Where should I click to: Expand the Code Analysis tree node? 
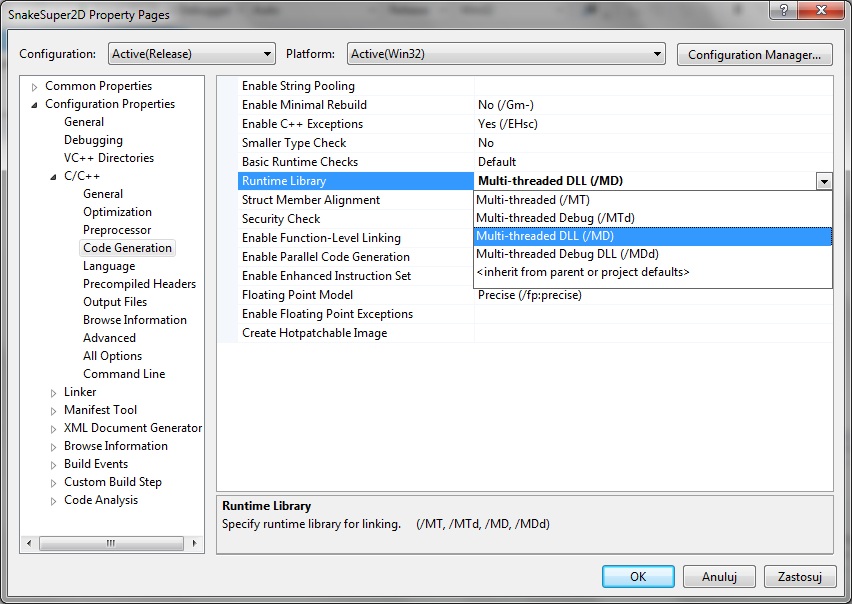pyautogui.click(x=53, y=501)
